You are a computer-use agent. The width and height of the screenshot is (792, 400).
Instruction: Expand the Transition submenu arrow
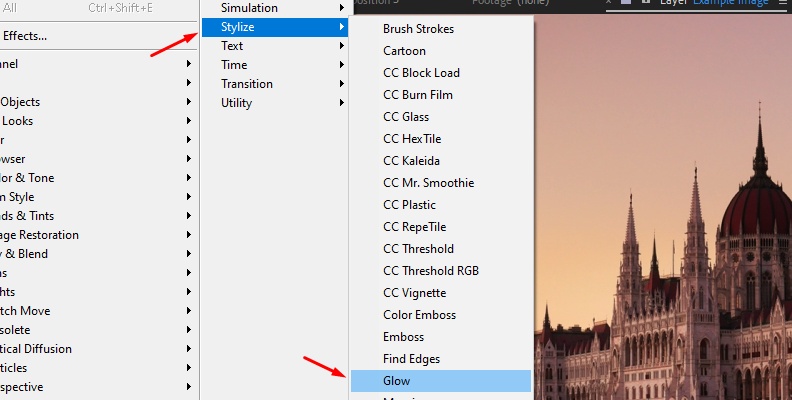(342, 84)
